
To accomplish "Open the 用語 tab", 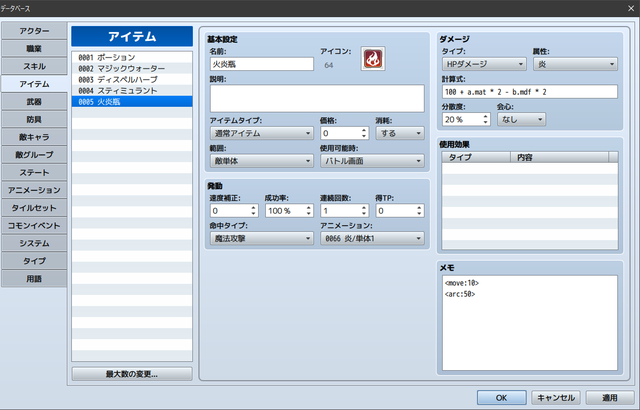I will coord(34,279).
